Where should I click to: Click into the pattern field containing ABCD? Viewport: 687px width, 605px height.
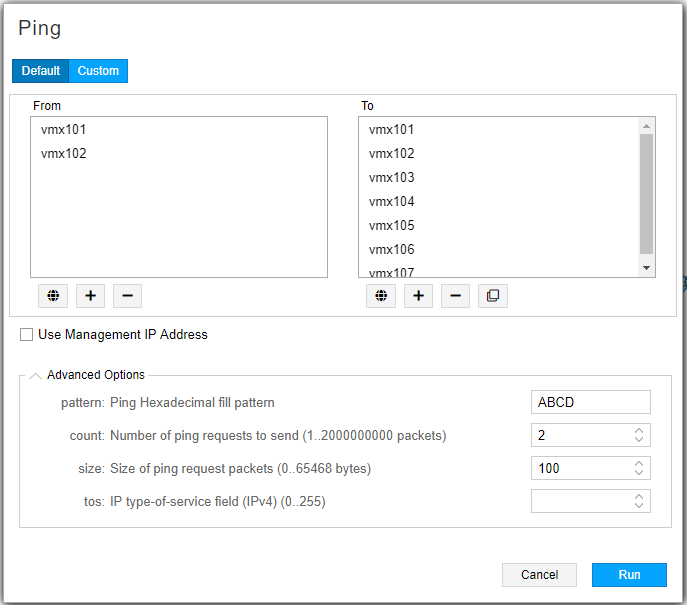tap(590, 402)
